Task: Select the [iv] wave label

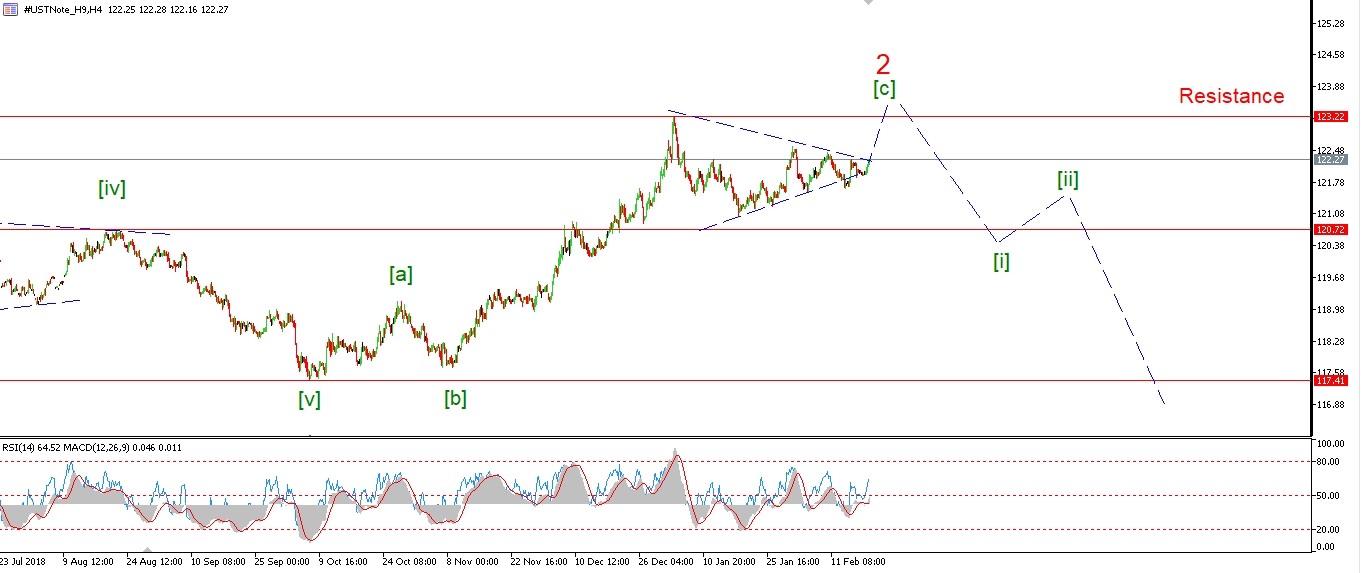Action: [112, 188]
